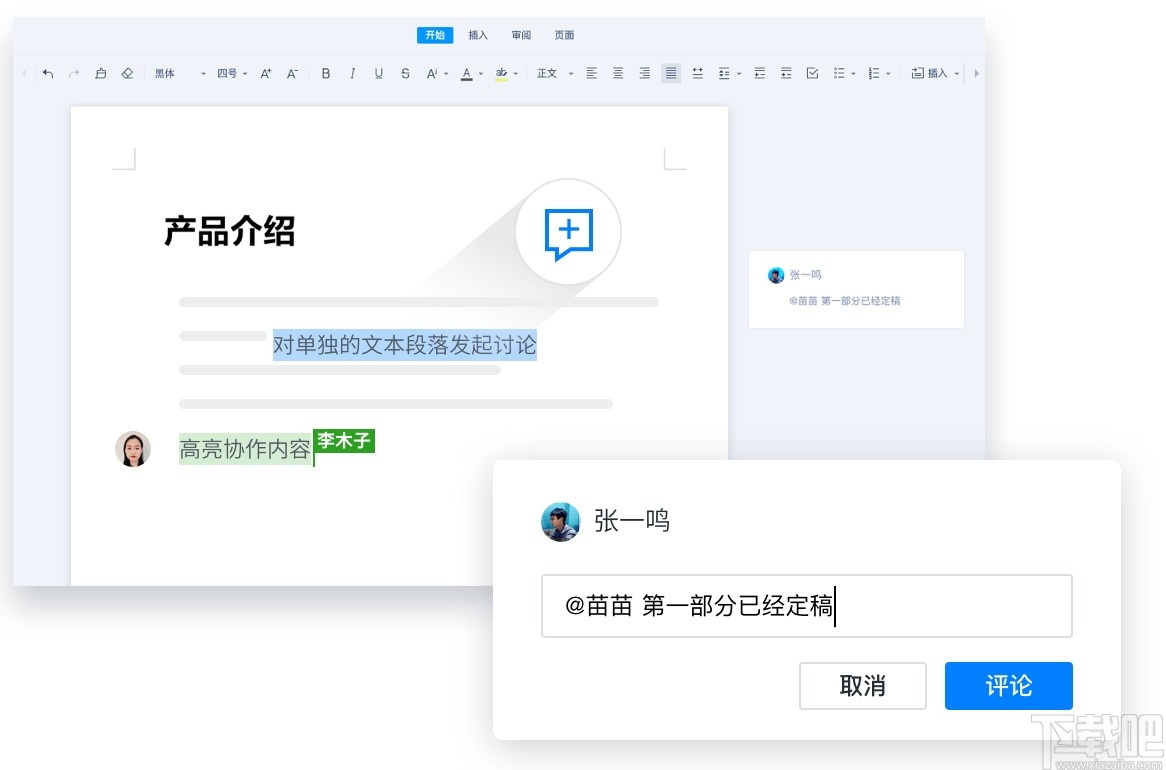Open the 插入 ribbon tab
1166x770 pixels.
click(477, 34)
